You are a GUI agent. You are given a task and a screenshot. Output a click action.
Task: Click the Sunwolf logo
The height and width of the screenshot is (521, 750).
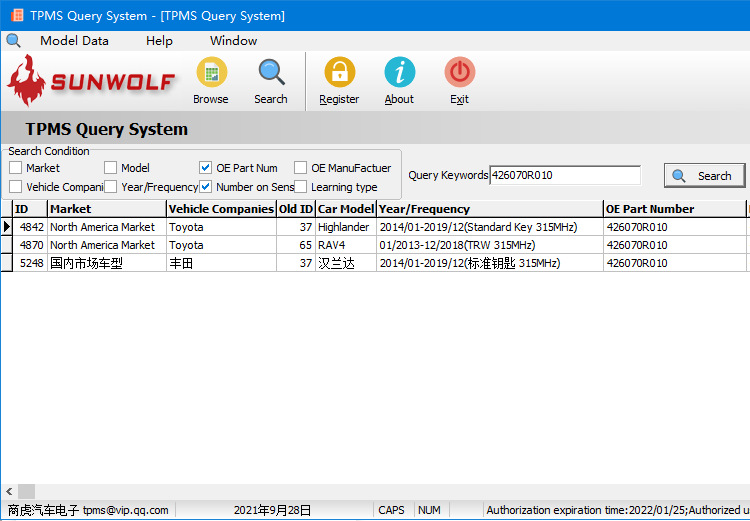[x=92, y=80]
